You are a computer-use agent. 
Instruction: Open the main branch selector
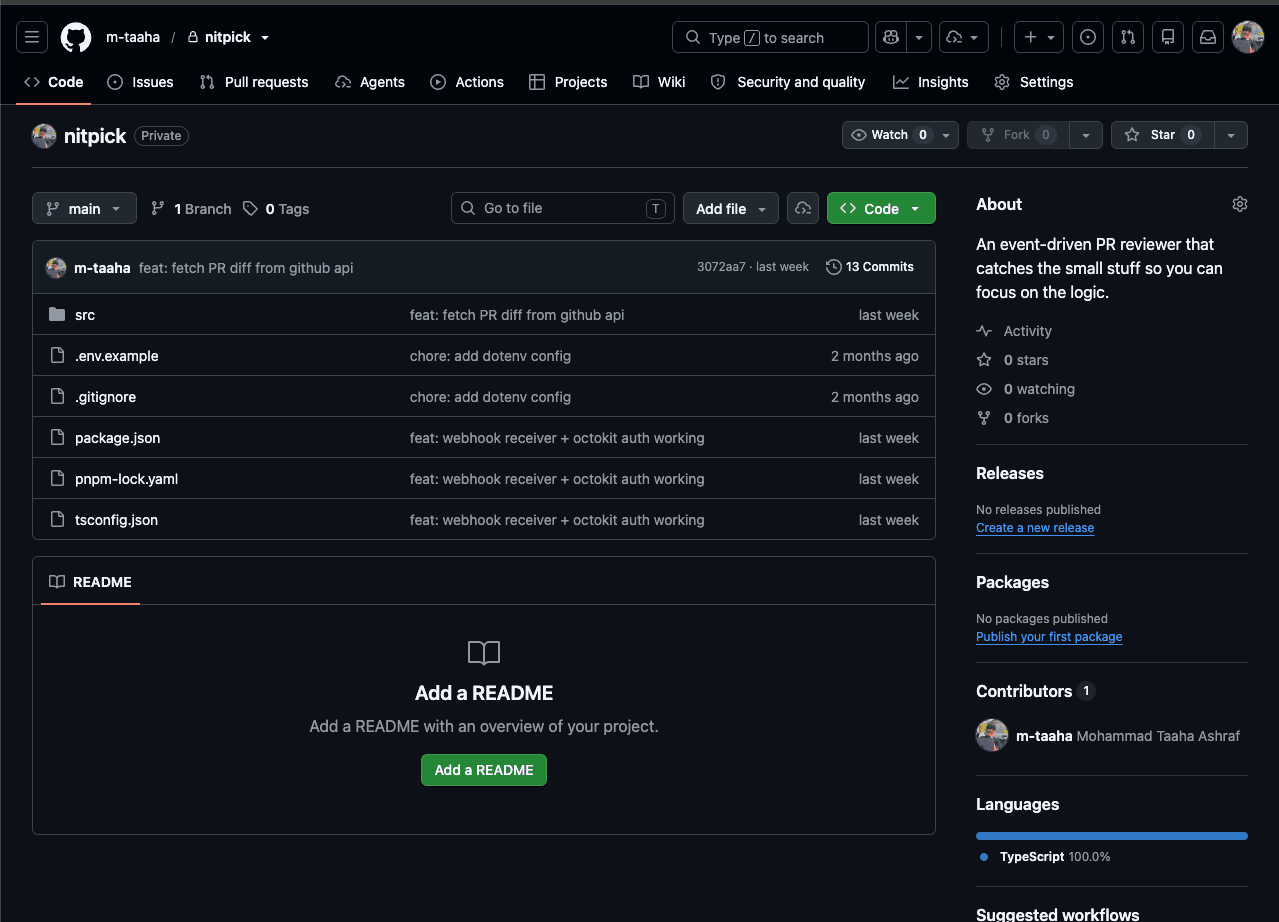[84, 208]
